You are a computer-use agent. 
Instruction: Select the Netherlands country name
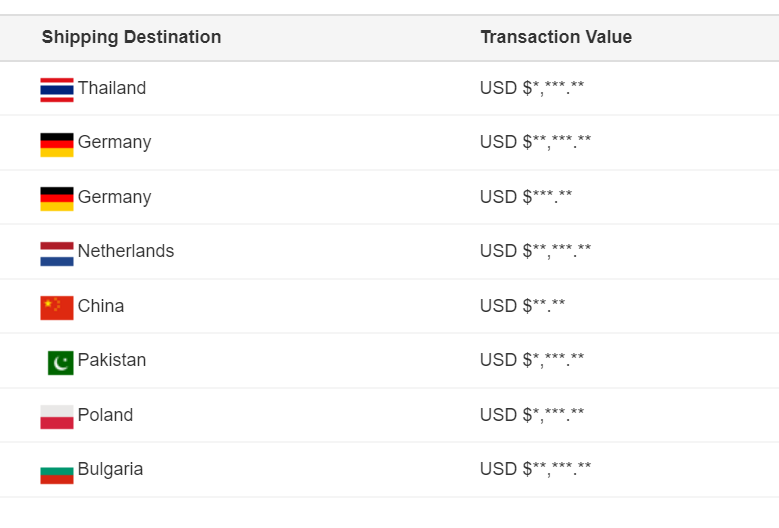click(x=126, y=251)
